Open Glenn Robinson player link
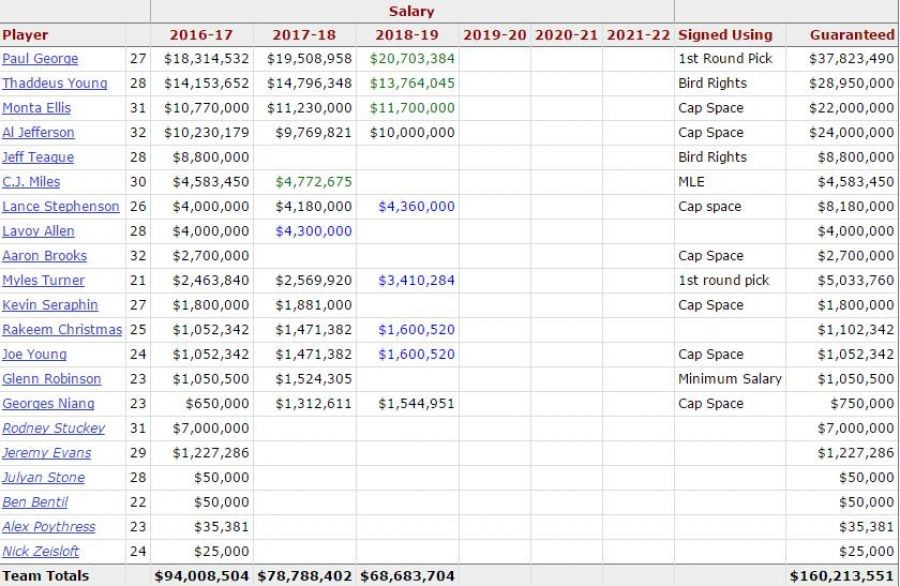Screen dimensions: 900x586 [52, 379]
